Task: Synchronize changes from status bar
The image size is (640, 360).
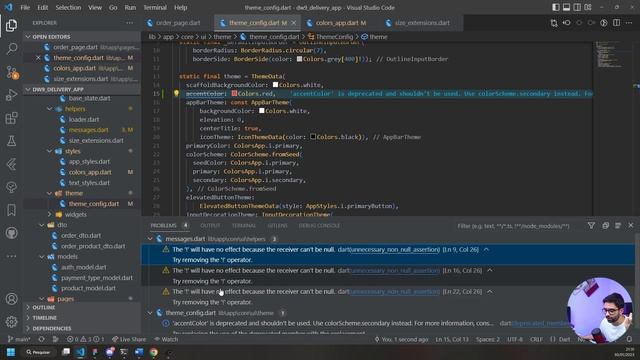Action: point(41,339)
